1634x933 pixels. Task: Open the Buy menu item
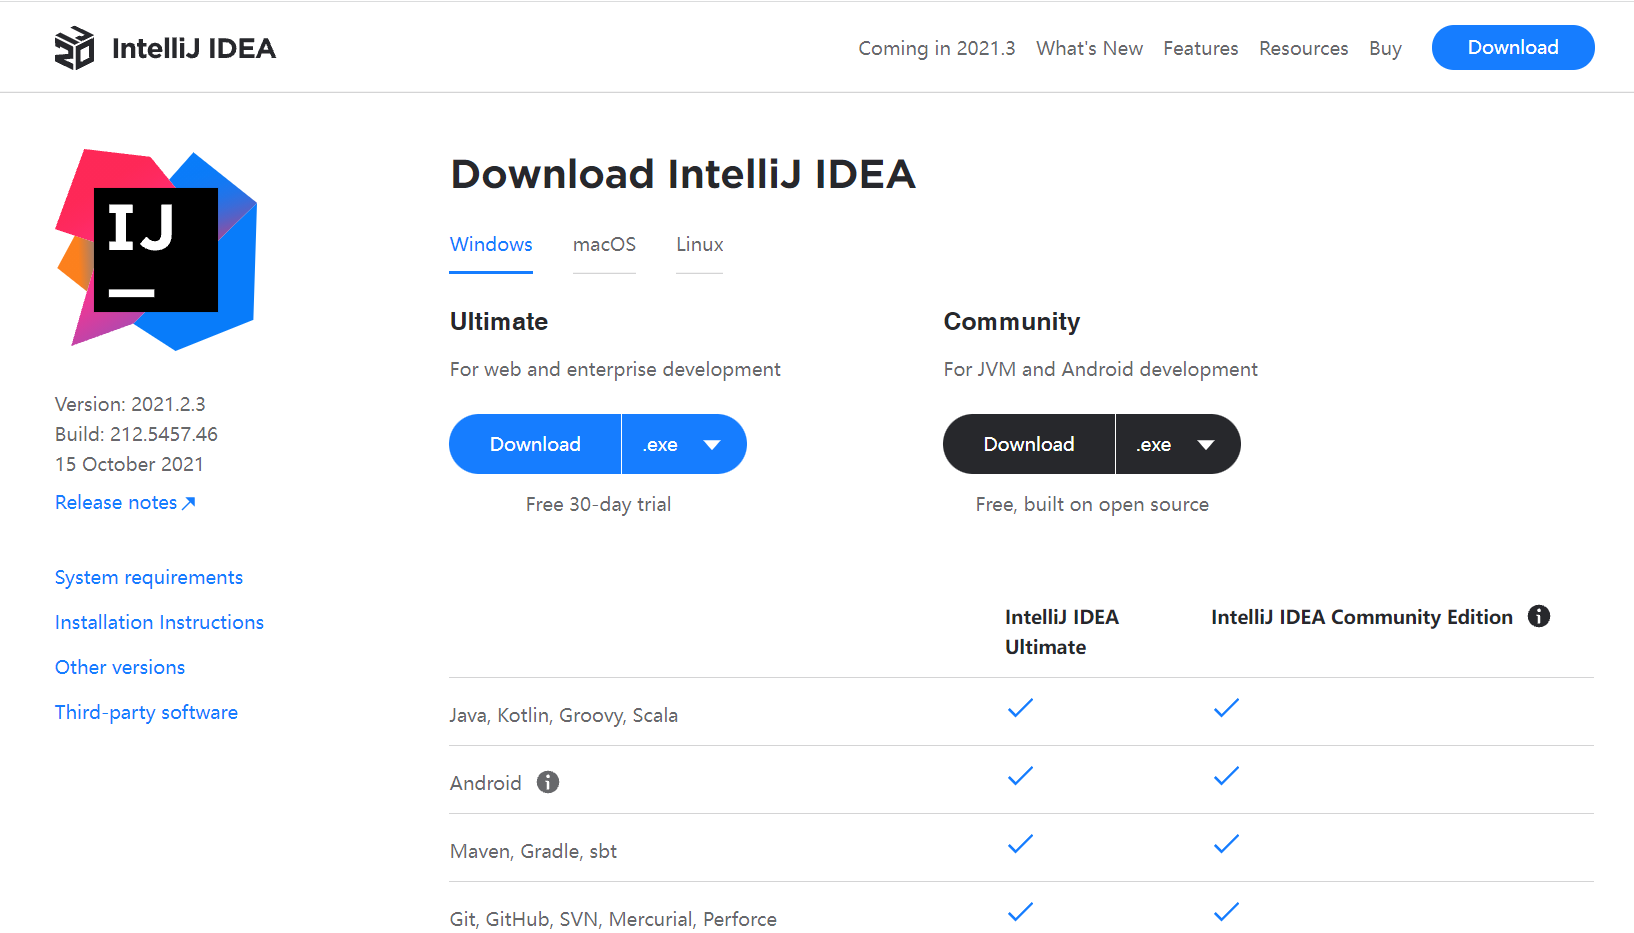click(x=1385, y=48)
